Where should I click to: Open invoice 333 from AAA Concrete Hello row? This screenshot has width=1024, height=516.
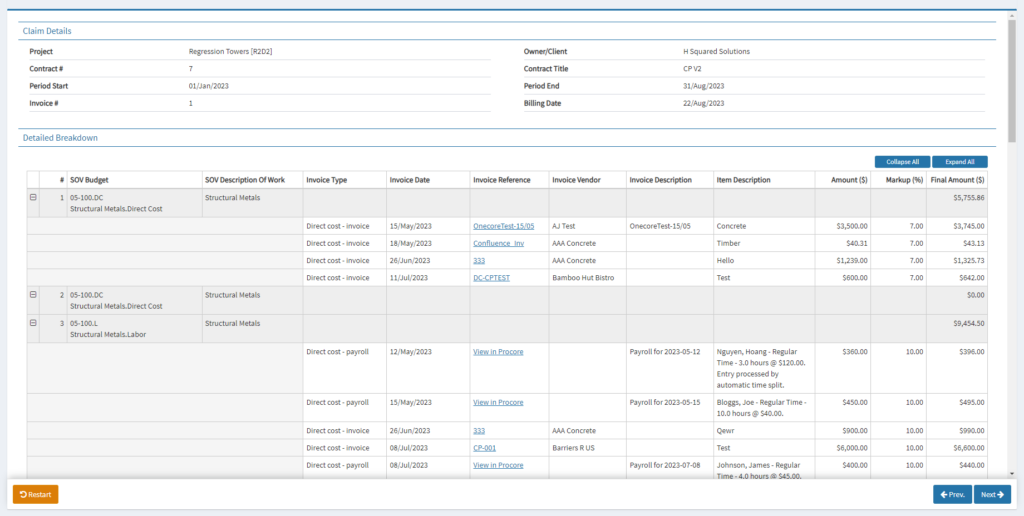point(479,260)
